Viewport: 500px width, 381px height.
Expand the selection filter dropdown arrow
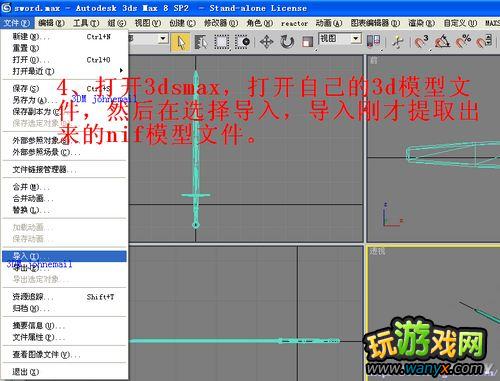coord(163,39)
